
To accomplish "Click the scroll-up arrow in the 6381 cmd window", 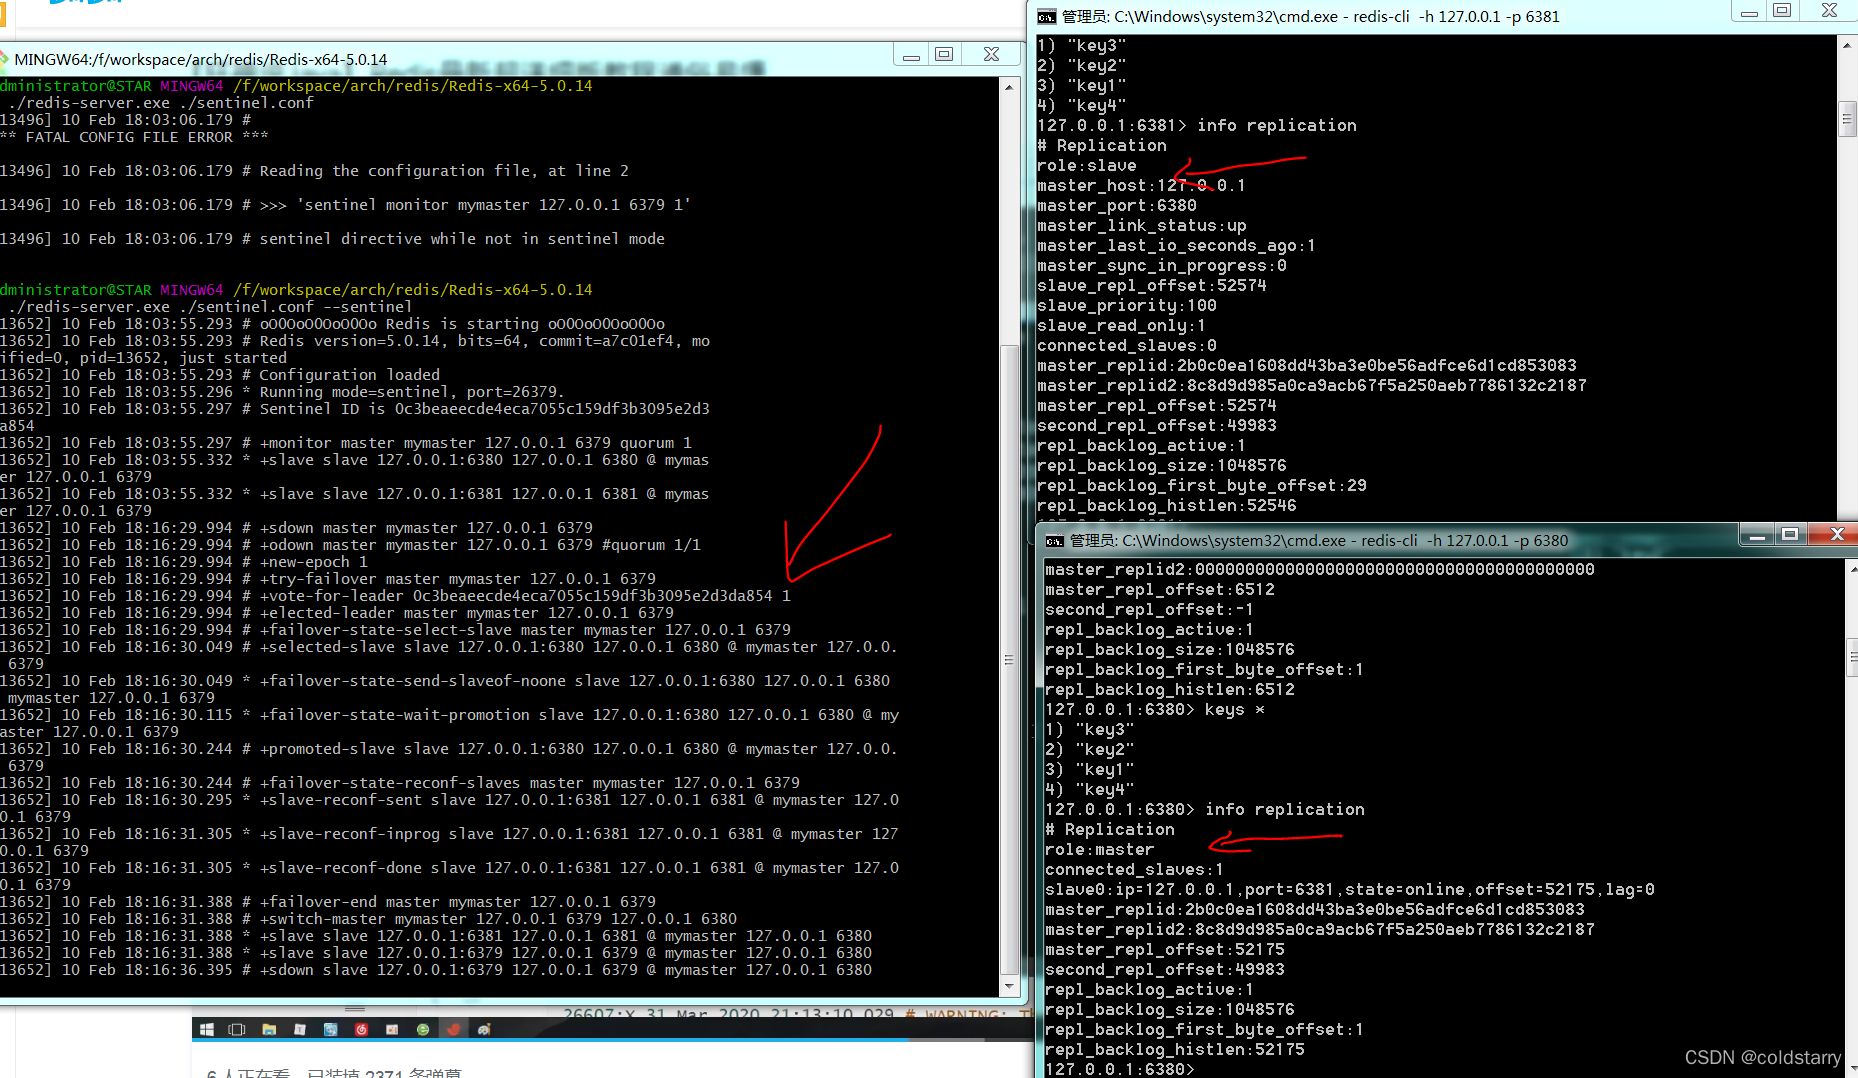I will pyautogui.click(x=1847, y=45).
